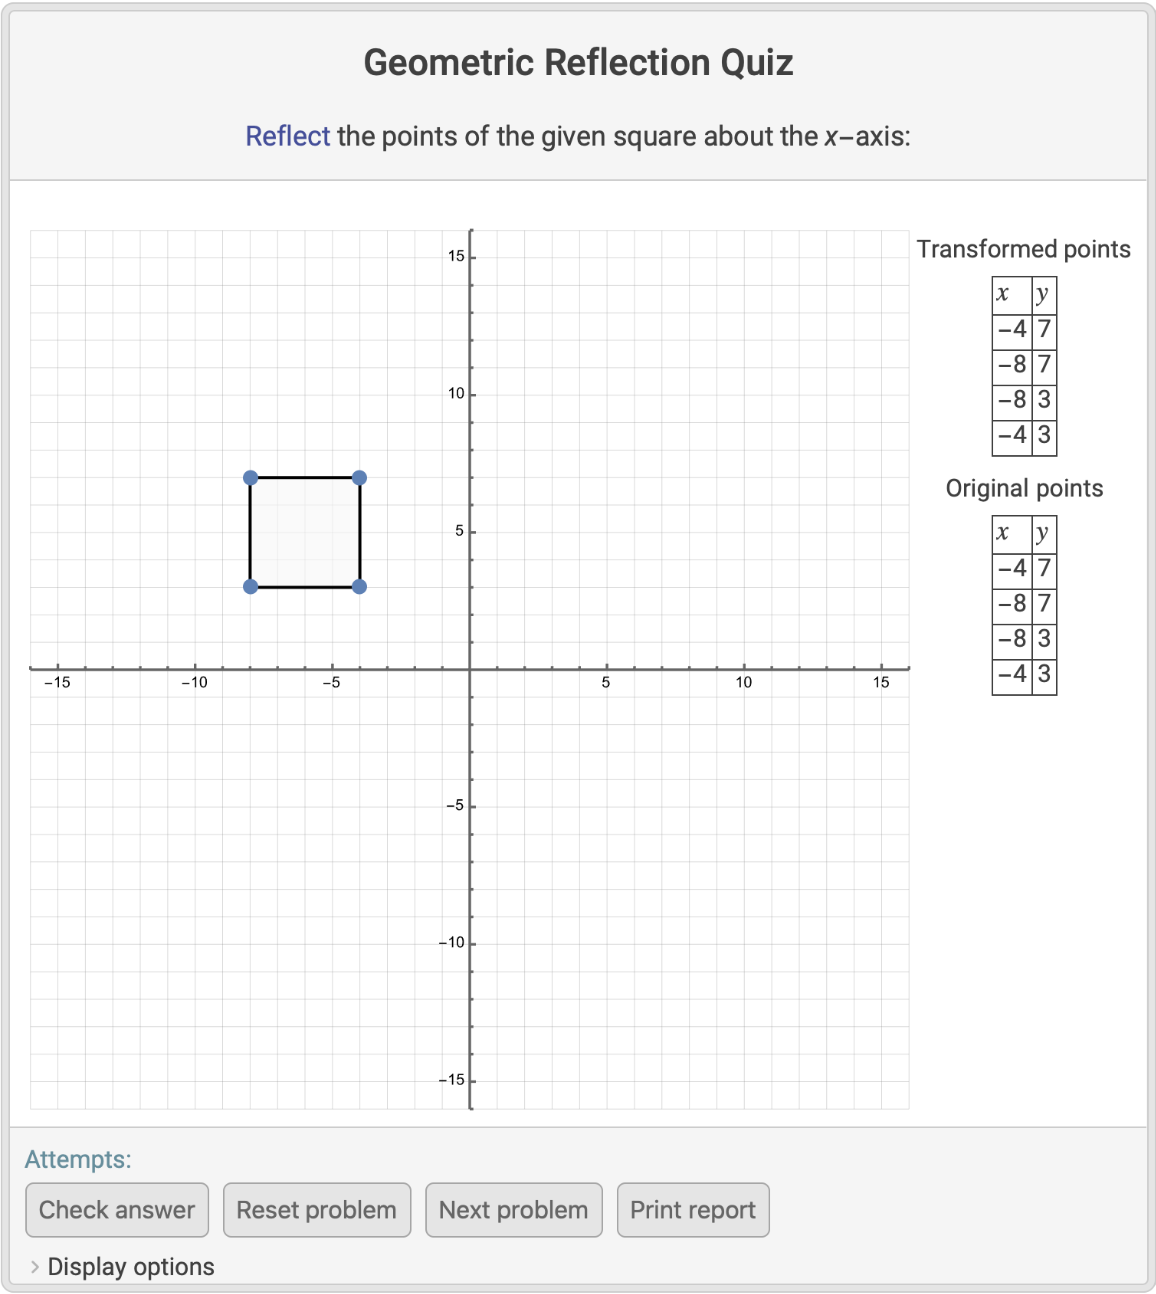1156x1294 pixels.
Task: Click the −10 label on the x-axis
Action: 194,683
